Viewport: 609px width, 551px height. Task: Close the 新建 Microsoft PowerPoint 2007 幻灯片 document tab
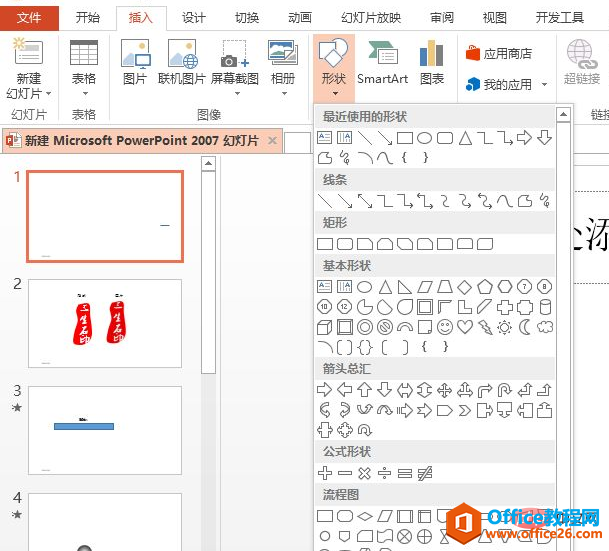coord(273,140)
